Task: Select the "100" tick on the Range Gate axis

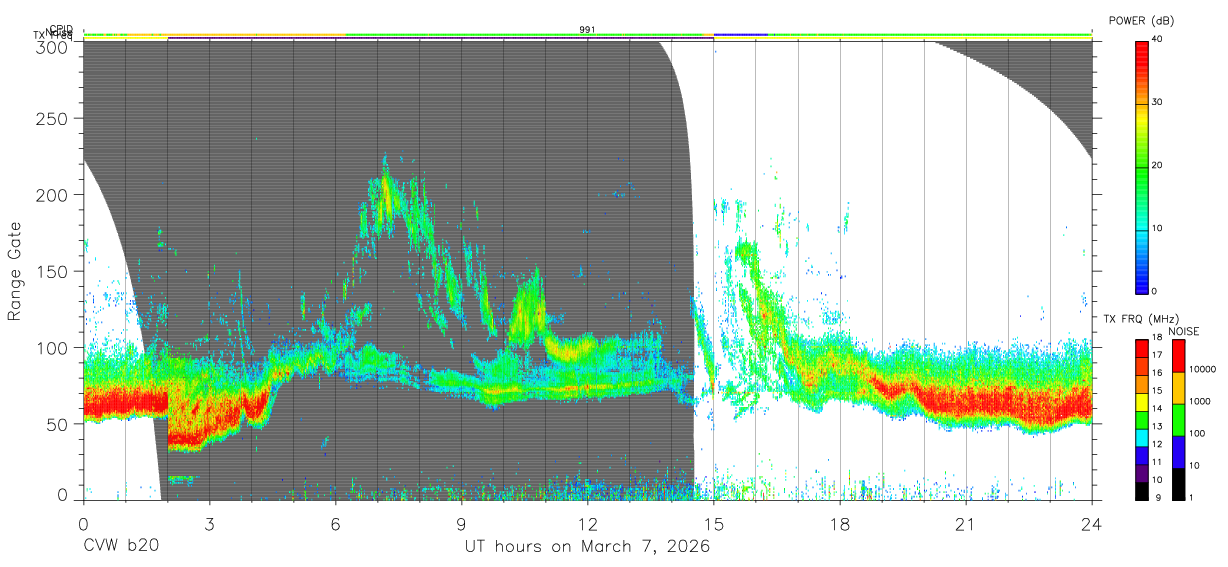Action: pyautogui.click(x=53, y=348)
